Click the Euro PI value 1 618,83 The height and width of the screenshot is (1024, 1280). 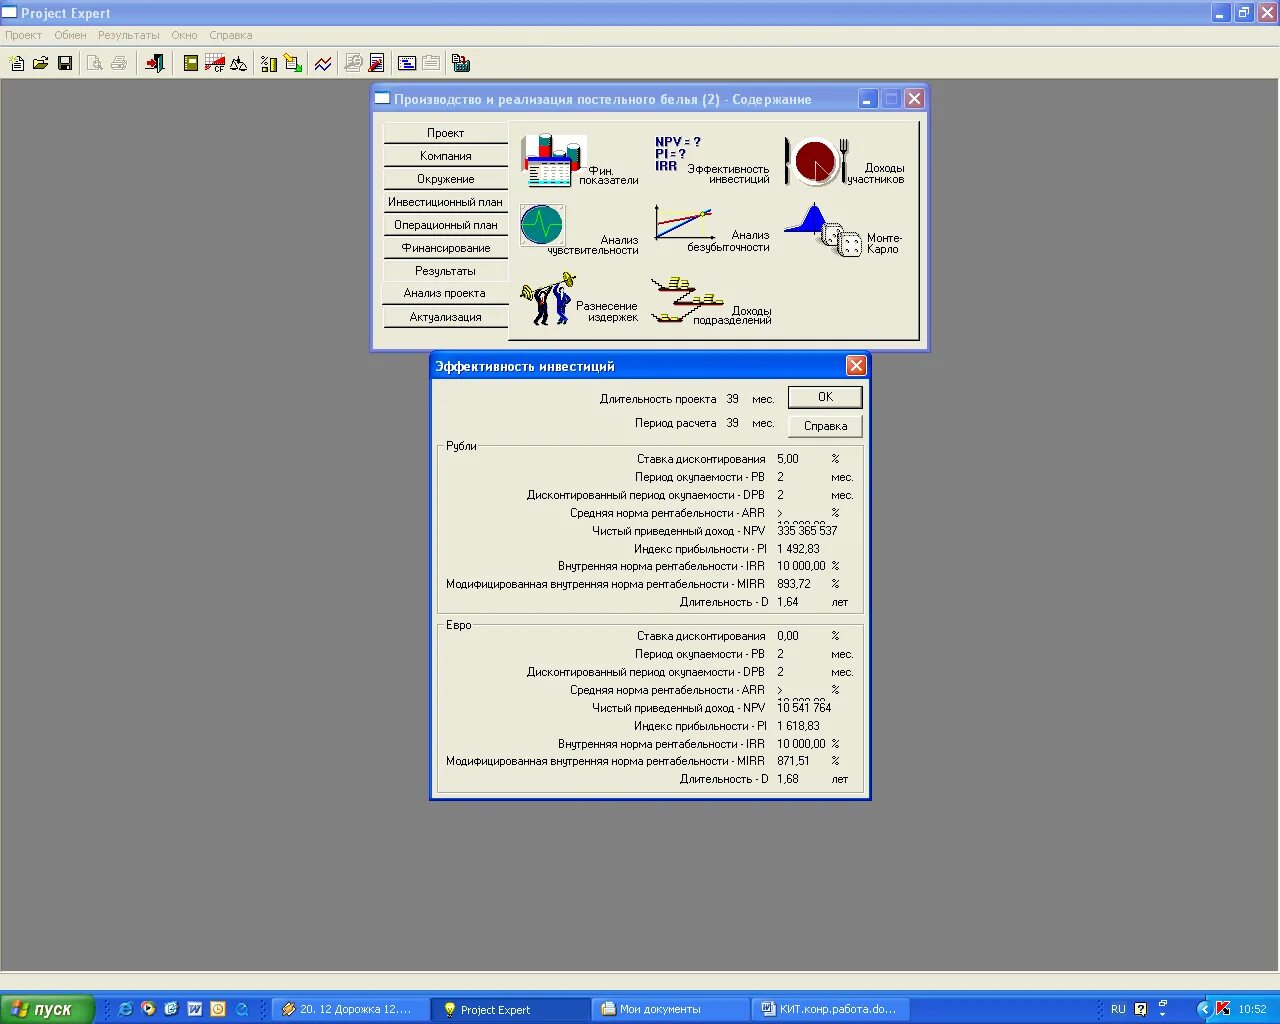[x=798, y=726]
